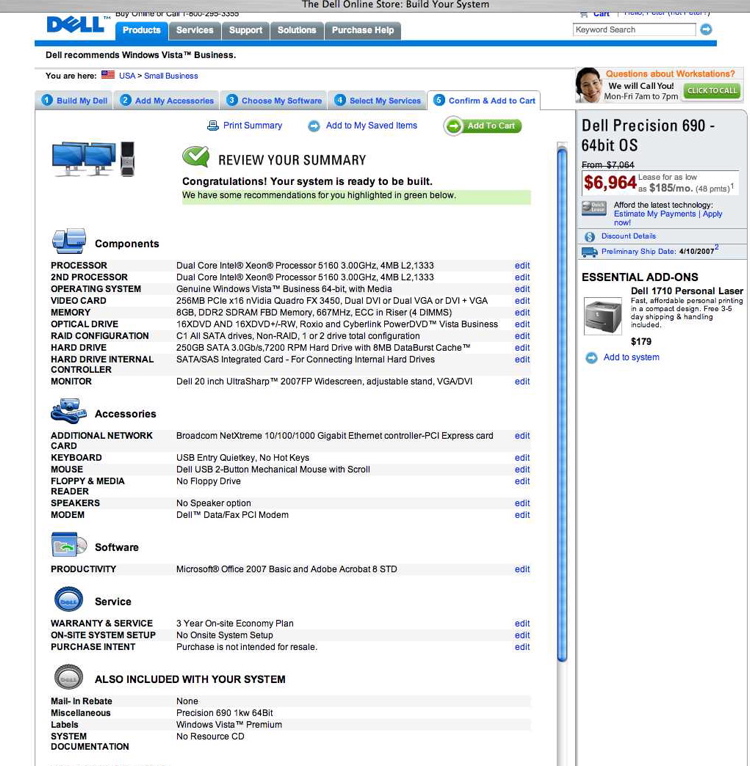Click the grey Also Included Dell icon
The width and height of the screenshot is (750, 766).
click(x=68, y=677)
